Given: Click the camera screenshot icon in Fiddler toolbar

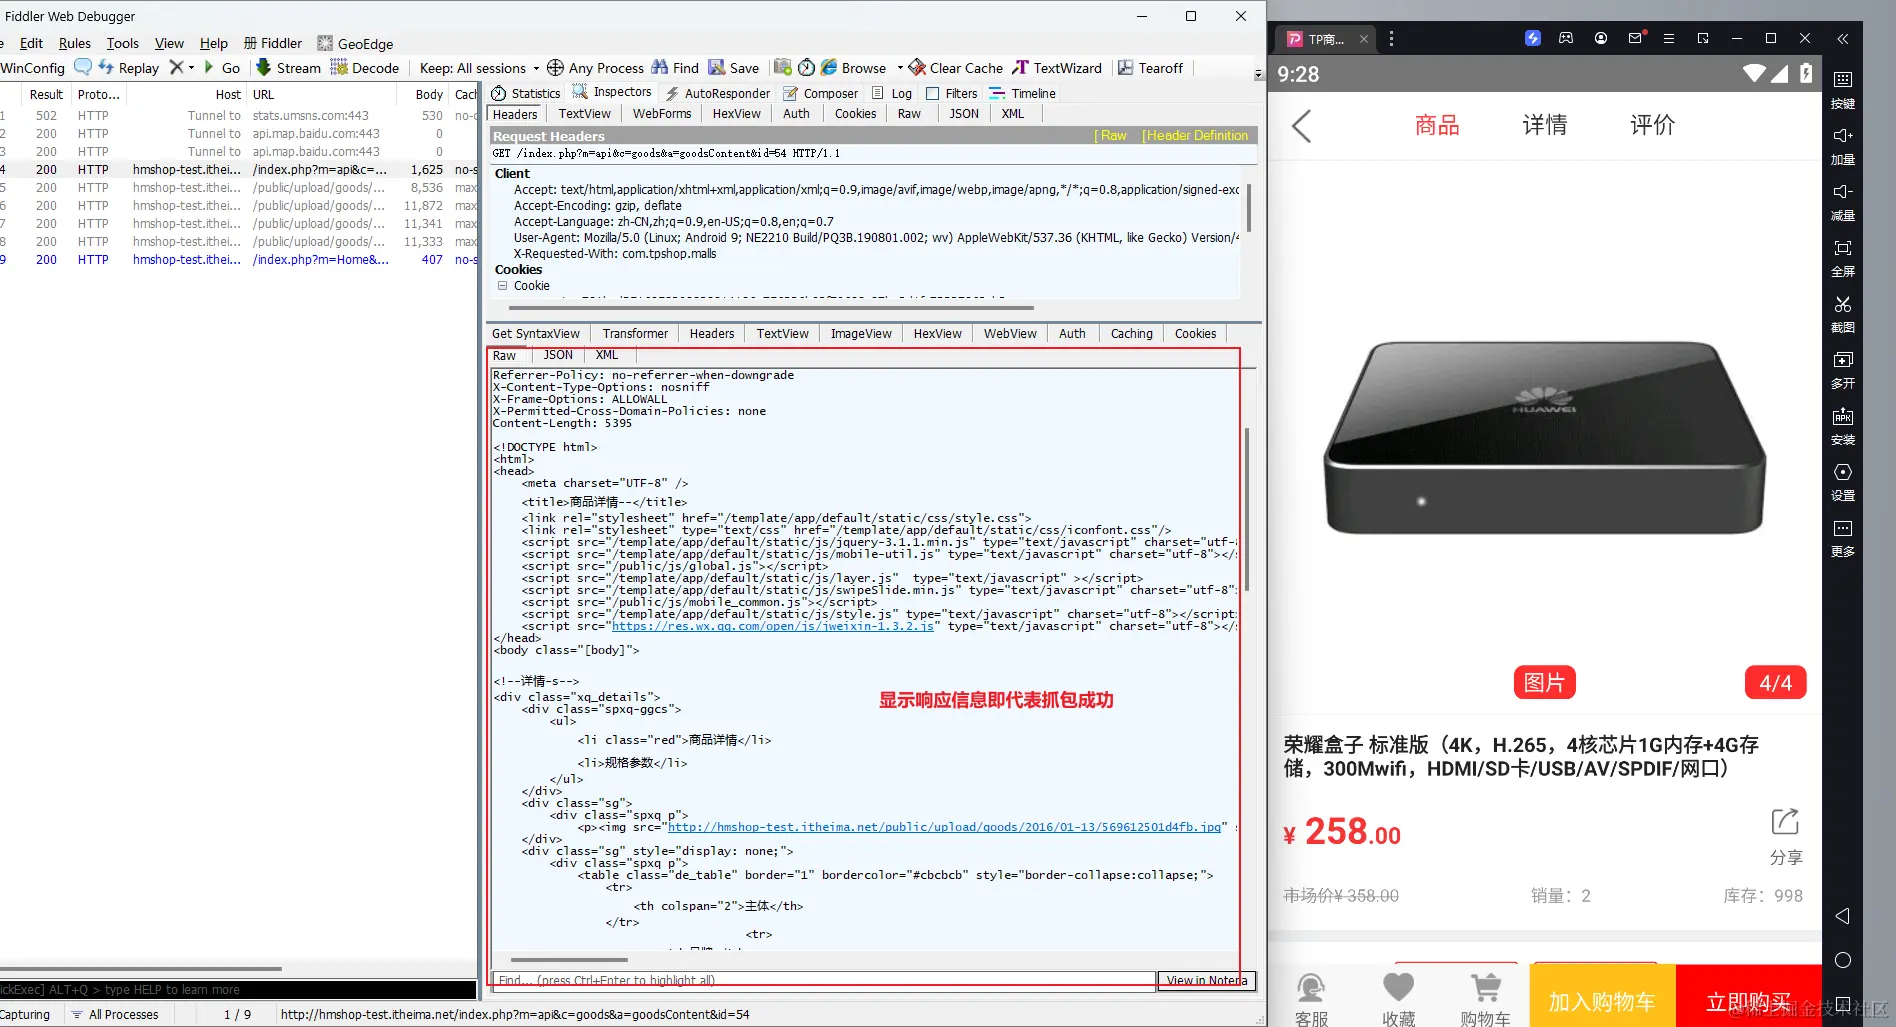Looking at the screenshot, I should click(x=782, y=67).
